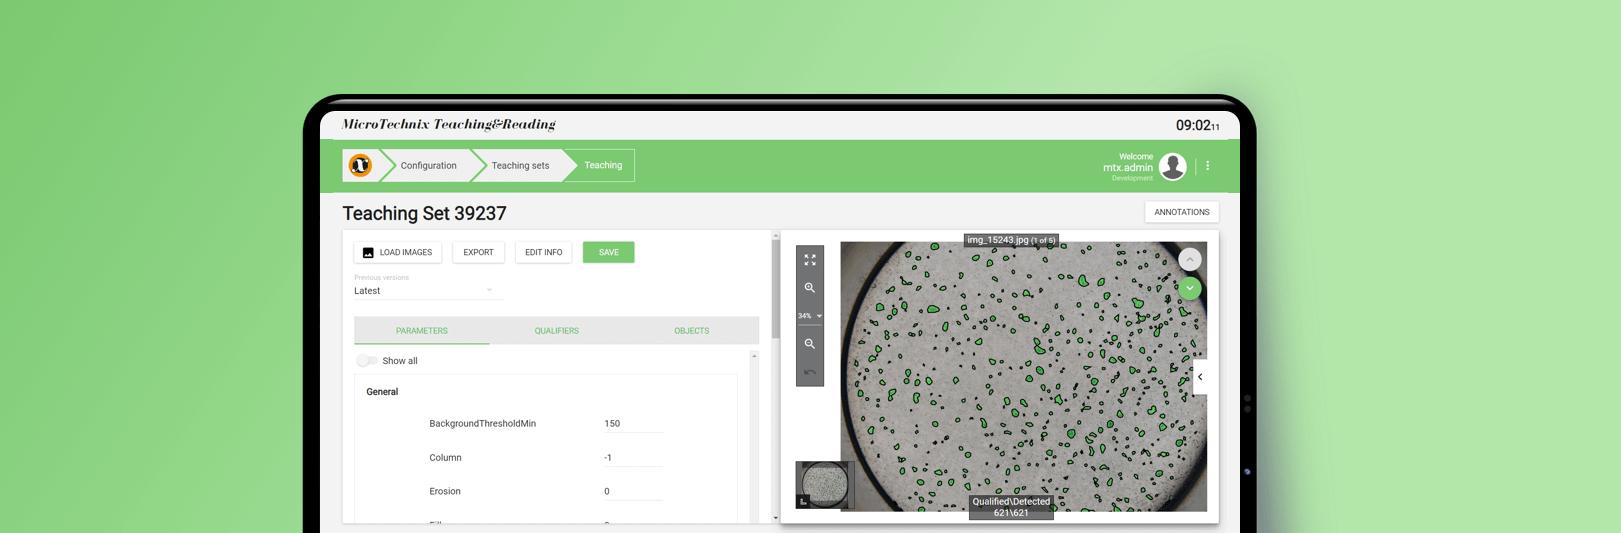This screenshot has width=1621, height=533.
Task: Zoom out of the dish image
Action: coord(810,344)
